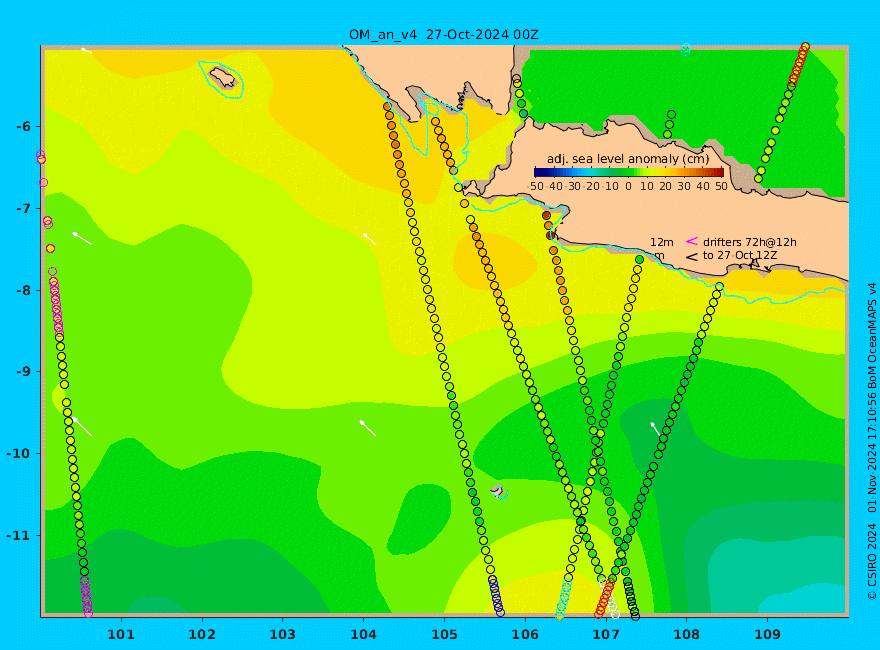Click the title text OM_an_v4 27-Oct-2024 00Z
This screenshot has height=650, width=880.
pyautogui.click(x=443, y=35)
